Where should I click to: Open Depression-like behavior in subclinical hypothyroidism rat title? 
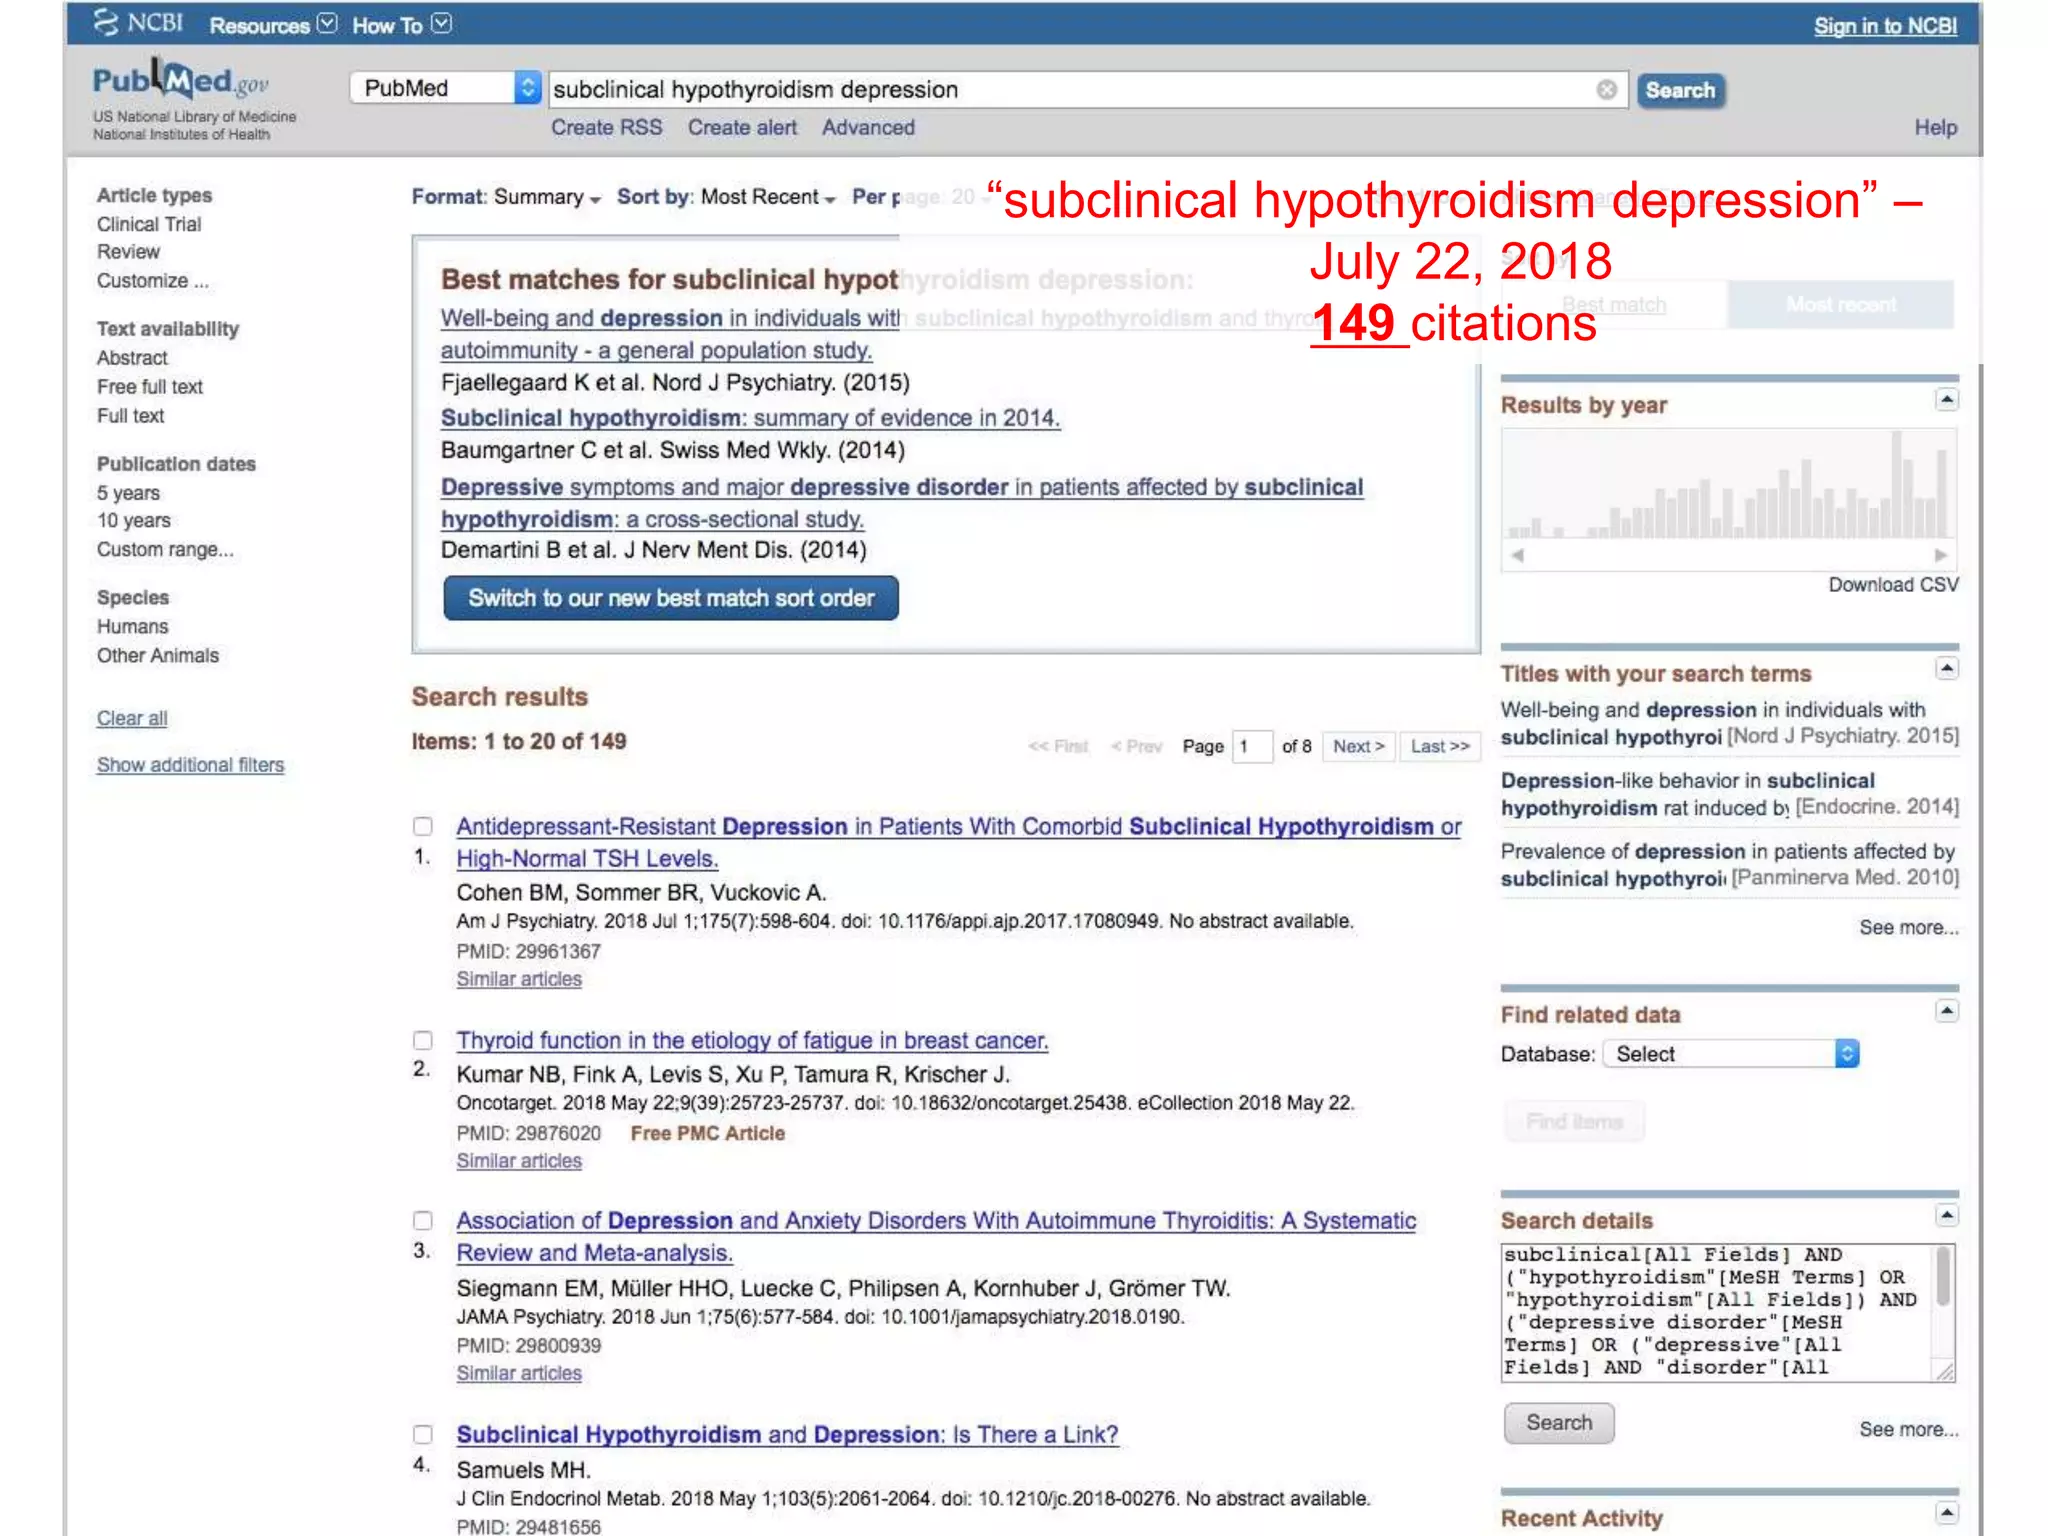tap(1688, 794)
